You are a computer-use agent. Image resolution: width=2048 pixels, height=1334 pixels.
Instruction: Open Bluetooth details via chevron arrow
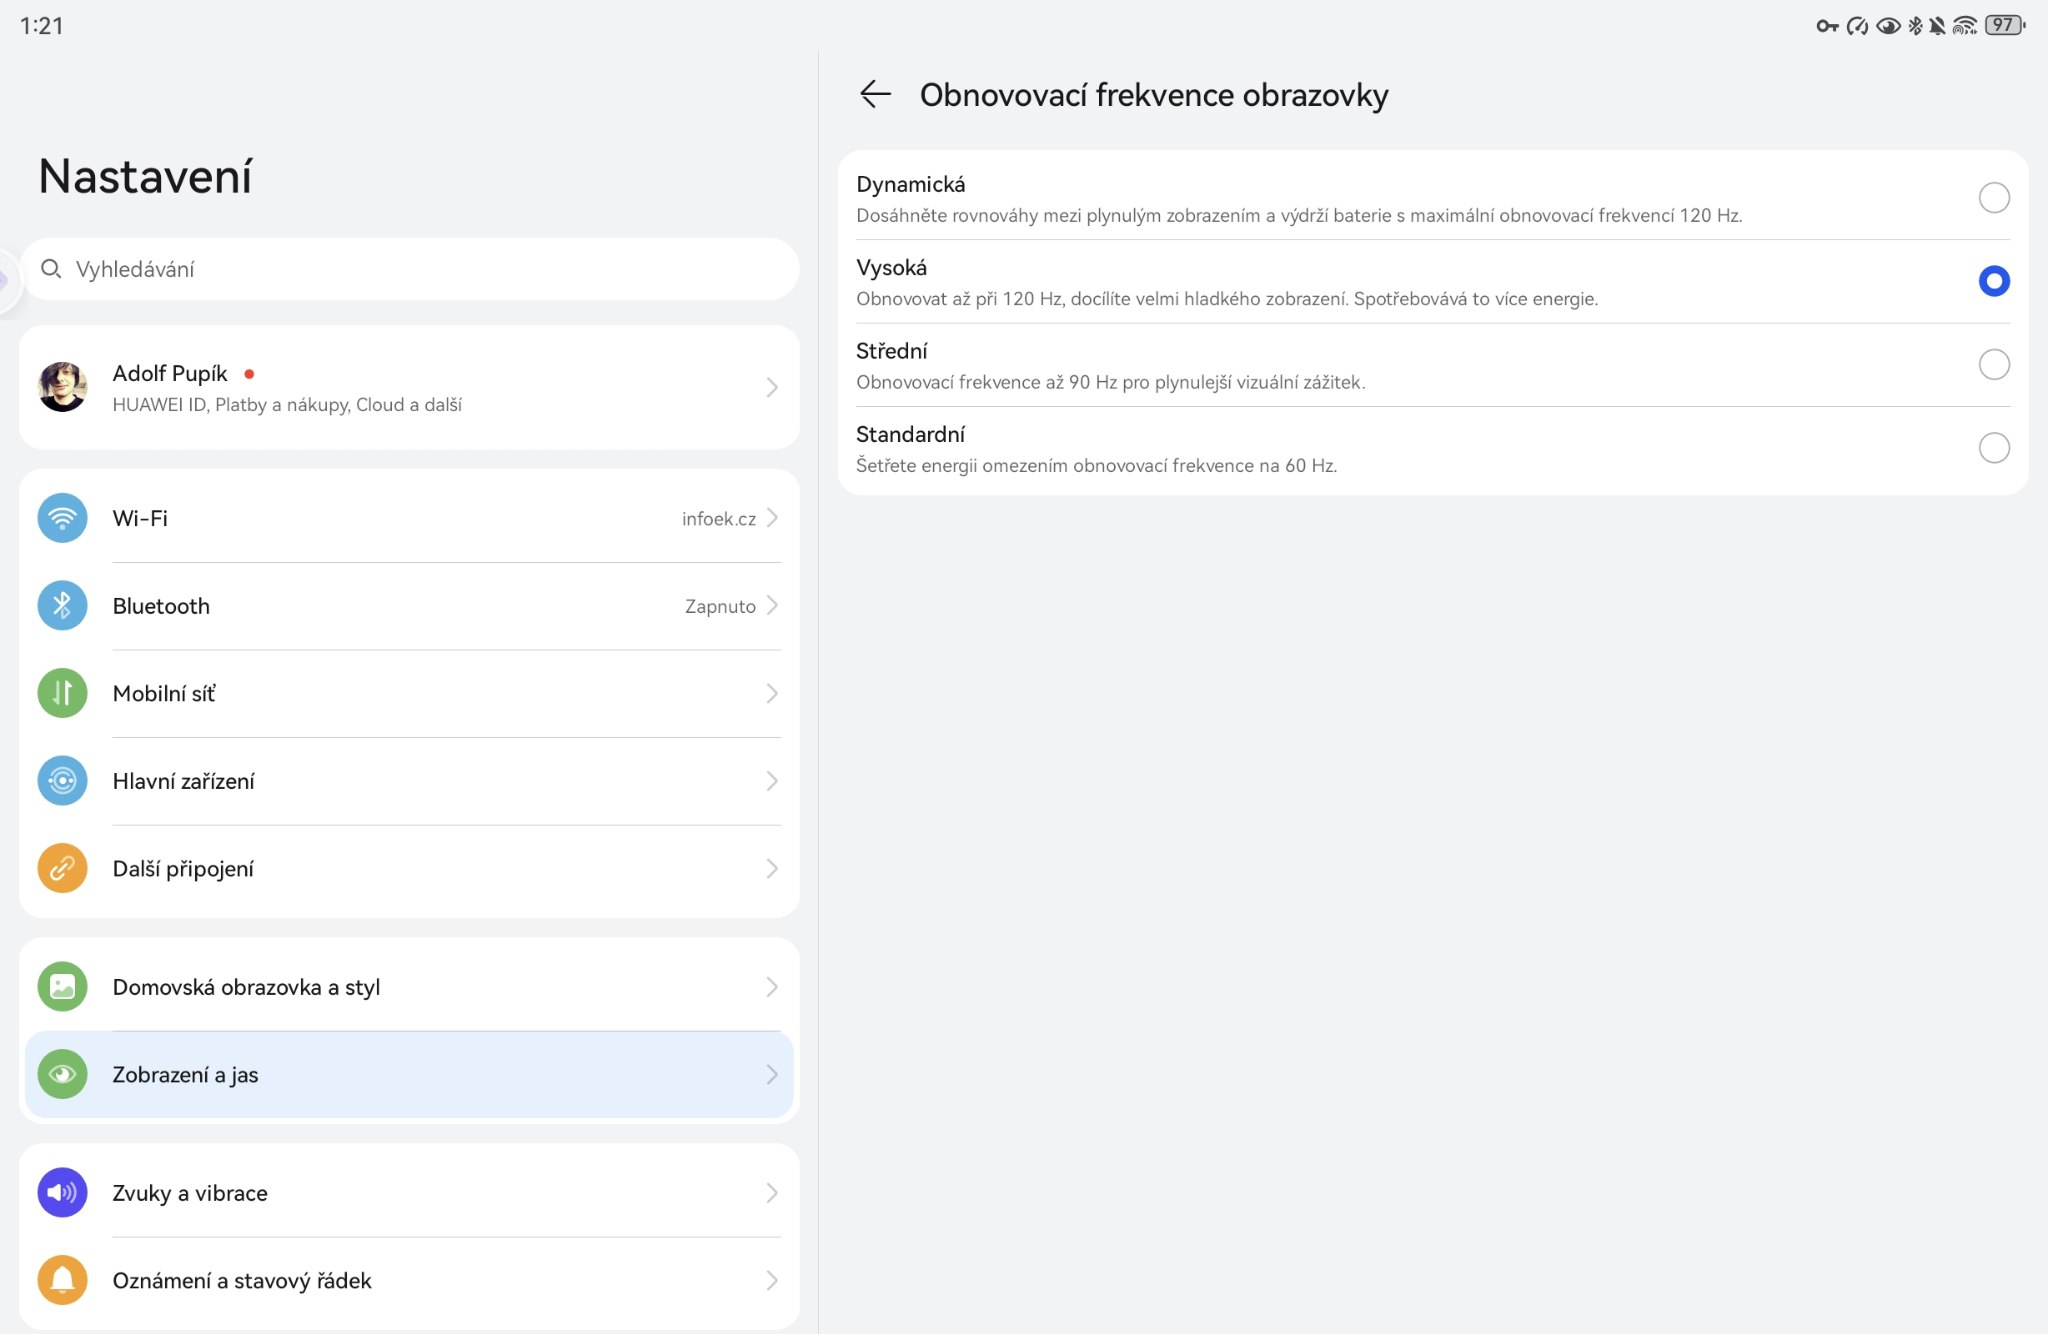click(x=772, y=606)
